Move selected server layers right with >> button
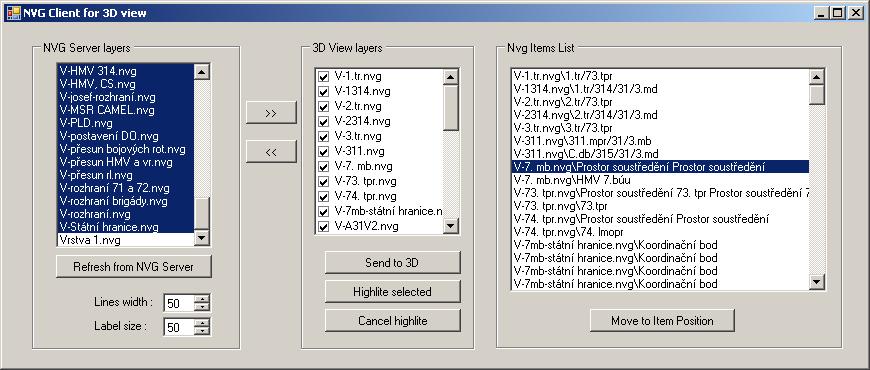870x370 pixels. pos(271,113)
